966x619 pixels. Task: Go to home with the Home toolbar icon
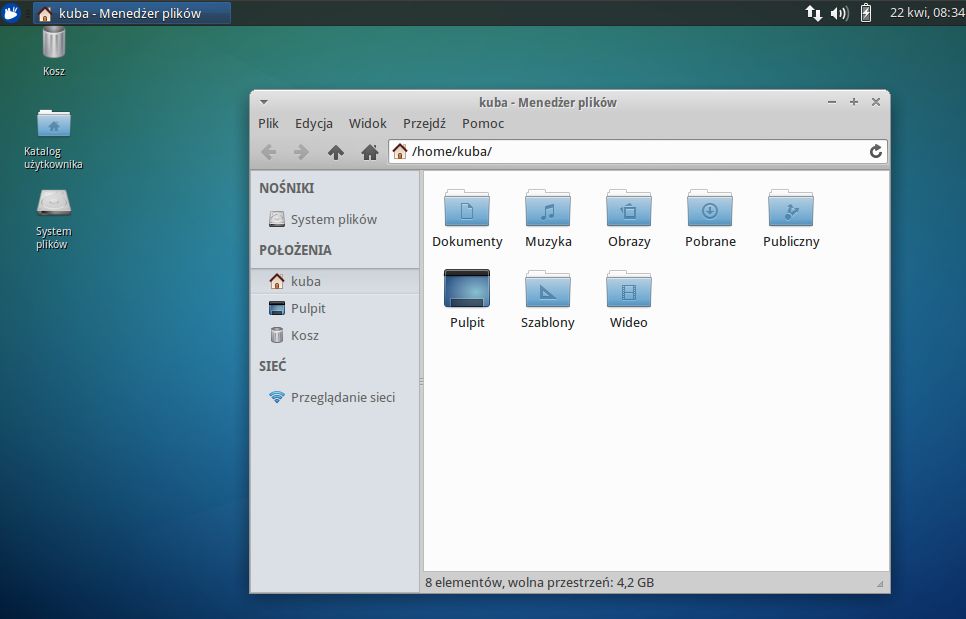click(x=369, y=151)
